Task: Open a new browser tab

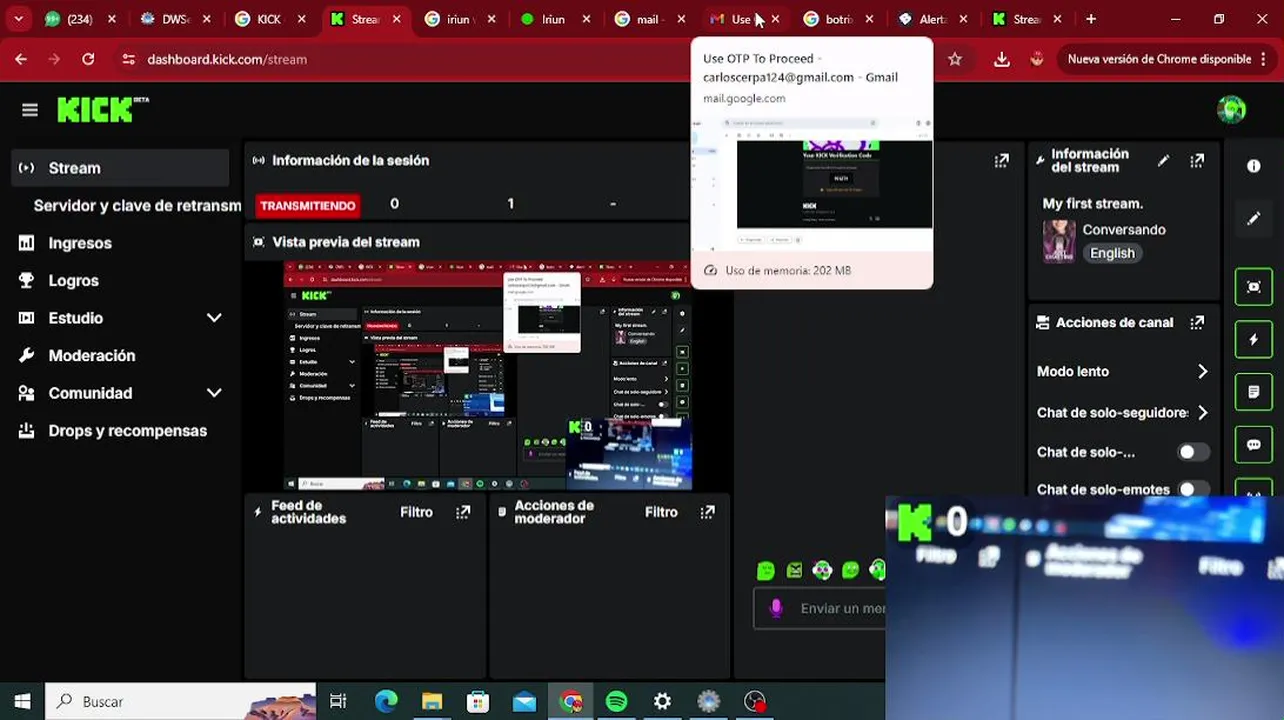Action: click(x=1091, y=19)
